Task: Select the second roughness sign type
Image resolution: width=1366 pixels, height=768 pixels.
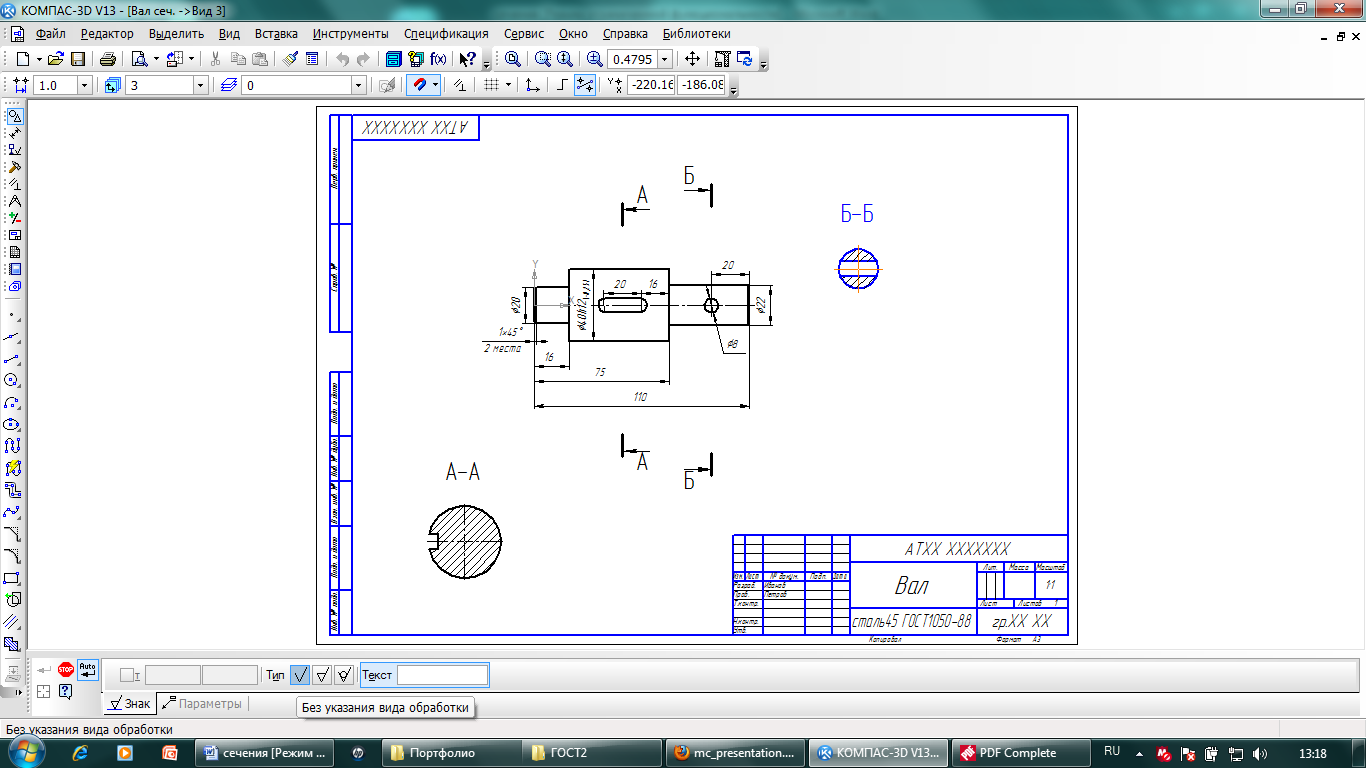Action: tap(323, 675)
